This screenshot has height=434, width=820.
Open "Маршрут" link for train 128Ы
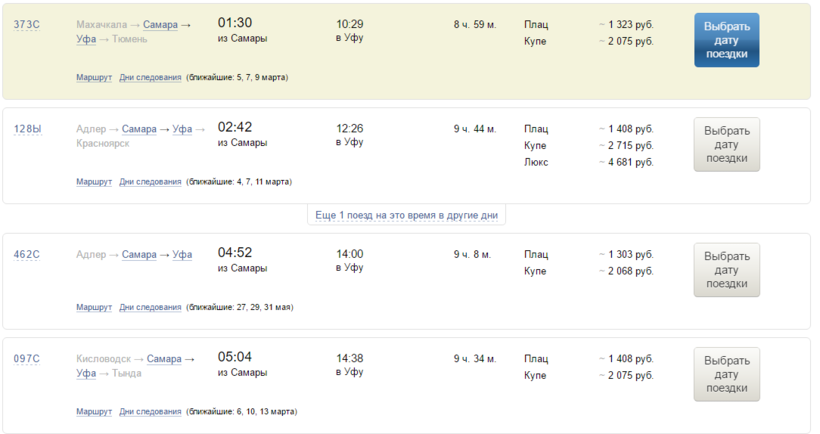point(94,182)
